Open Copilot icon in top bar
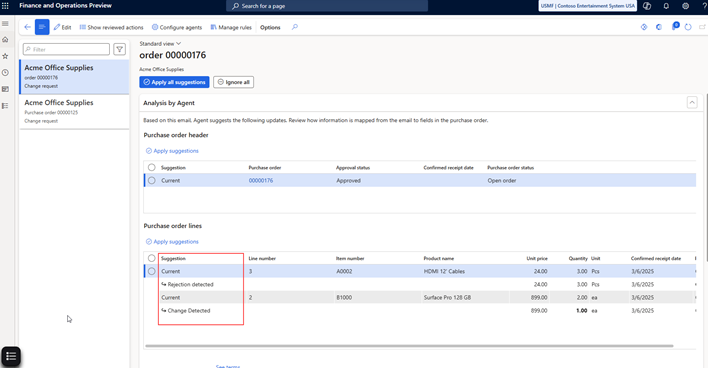 coord(647,6)
